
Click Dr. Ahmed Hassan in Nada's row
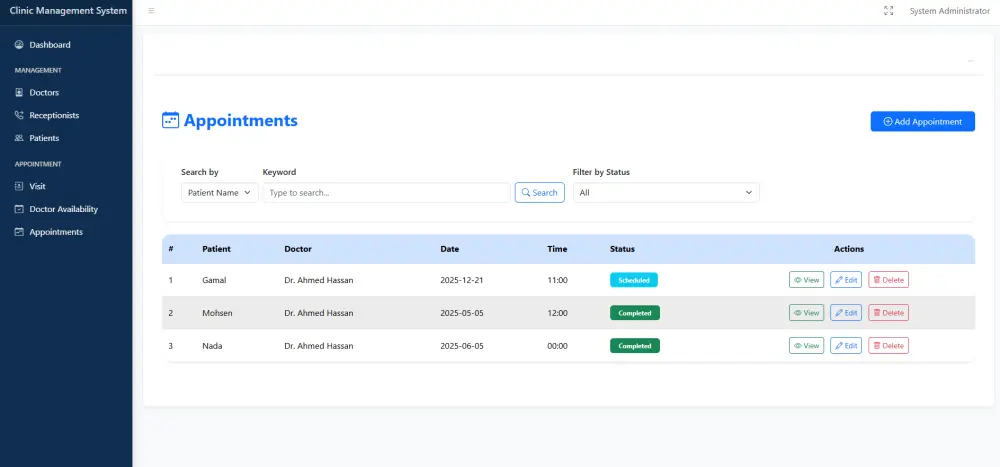[319, 346]
